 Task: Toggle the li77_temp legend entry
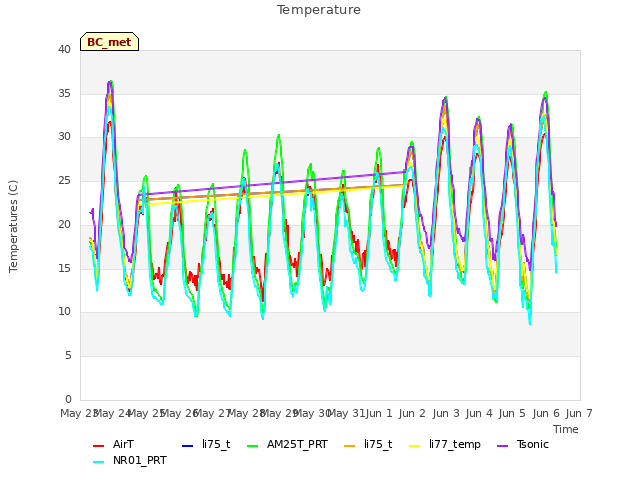[445, 444]
